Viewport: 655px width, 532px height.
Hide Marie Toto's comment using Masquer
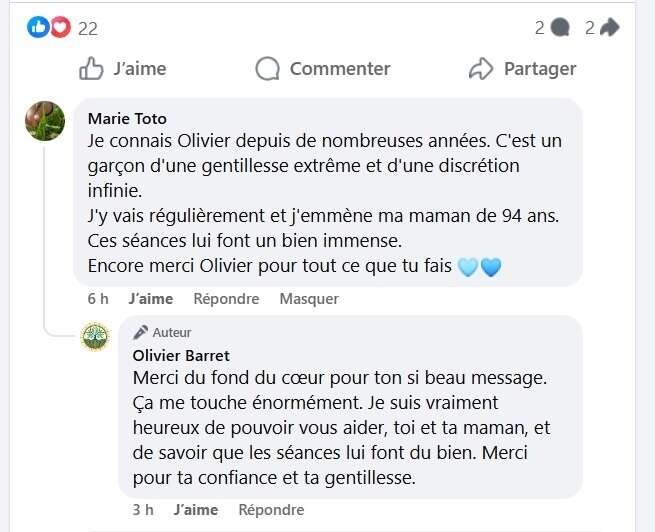(x=309, y=299)
